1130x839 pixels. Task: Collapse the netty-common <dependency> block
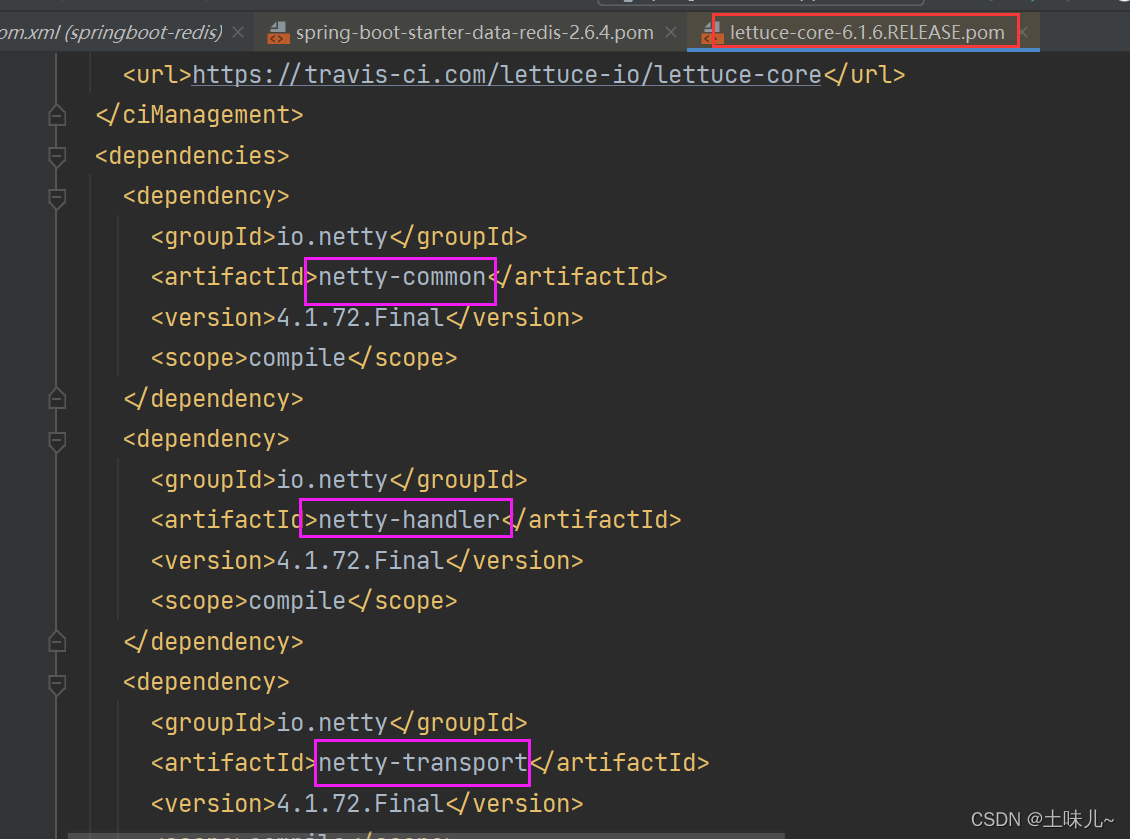point(57,197)
